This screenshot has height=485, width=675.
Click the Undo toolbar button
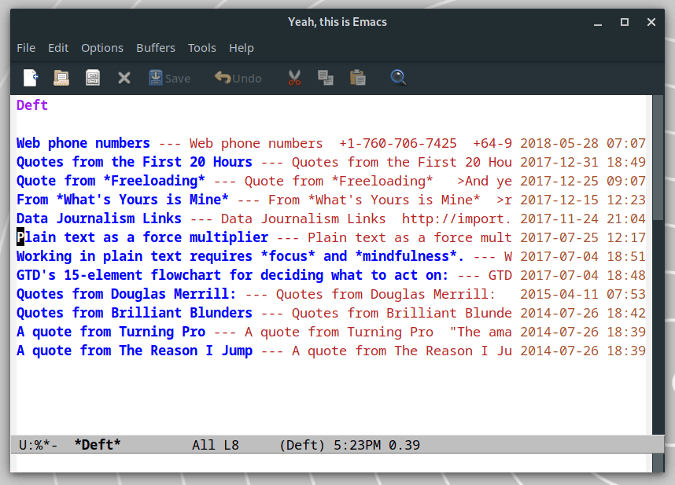[238, 78]
